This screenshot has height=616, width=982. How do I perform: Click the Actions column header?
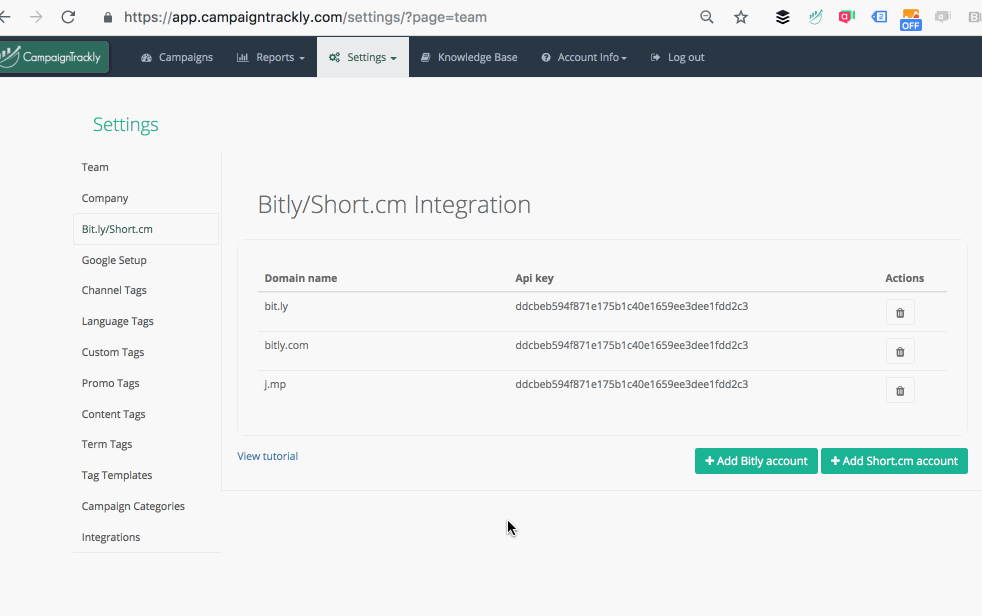click(904, 278)
